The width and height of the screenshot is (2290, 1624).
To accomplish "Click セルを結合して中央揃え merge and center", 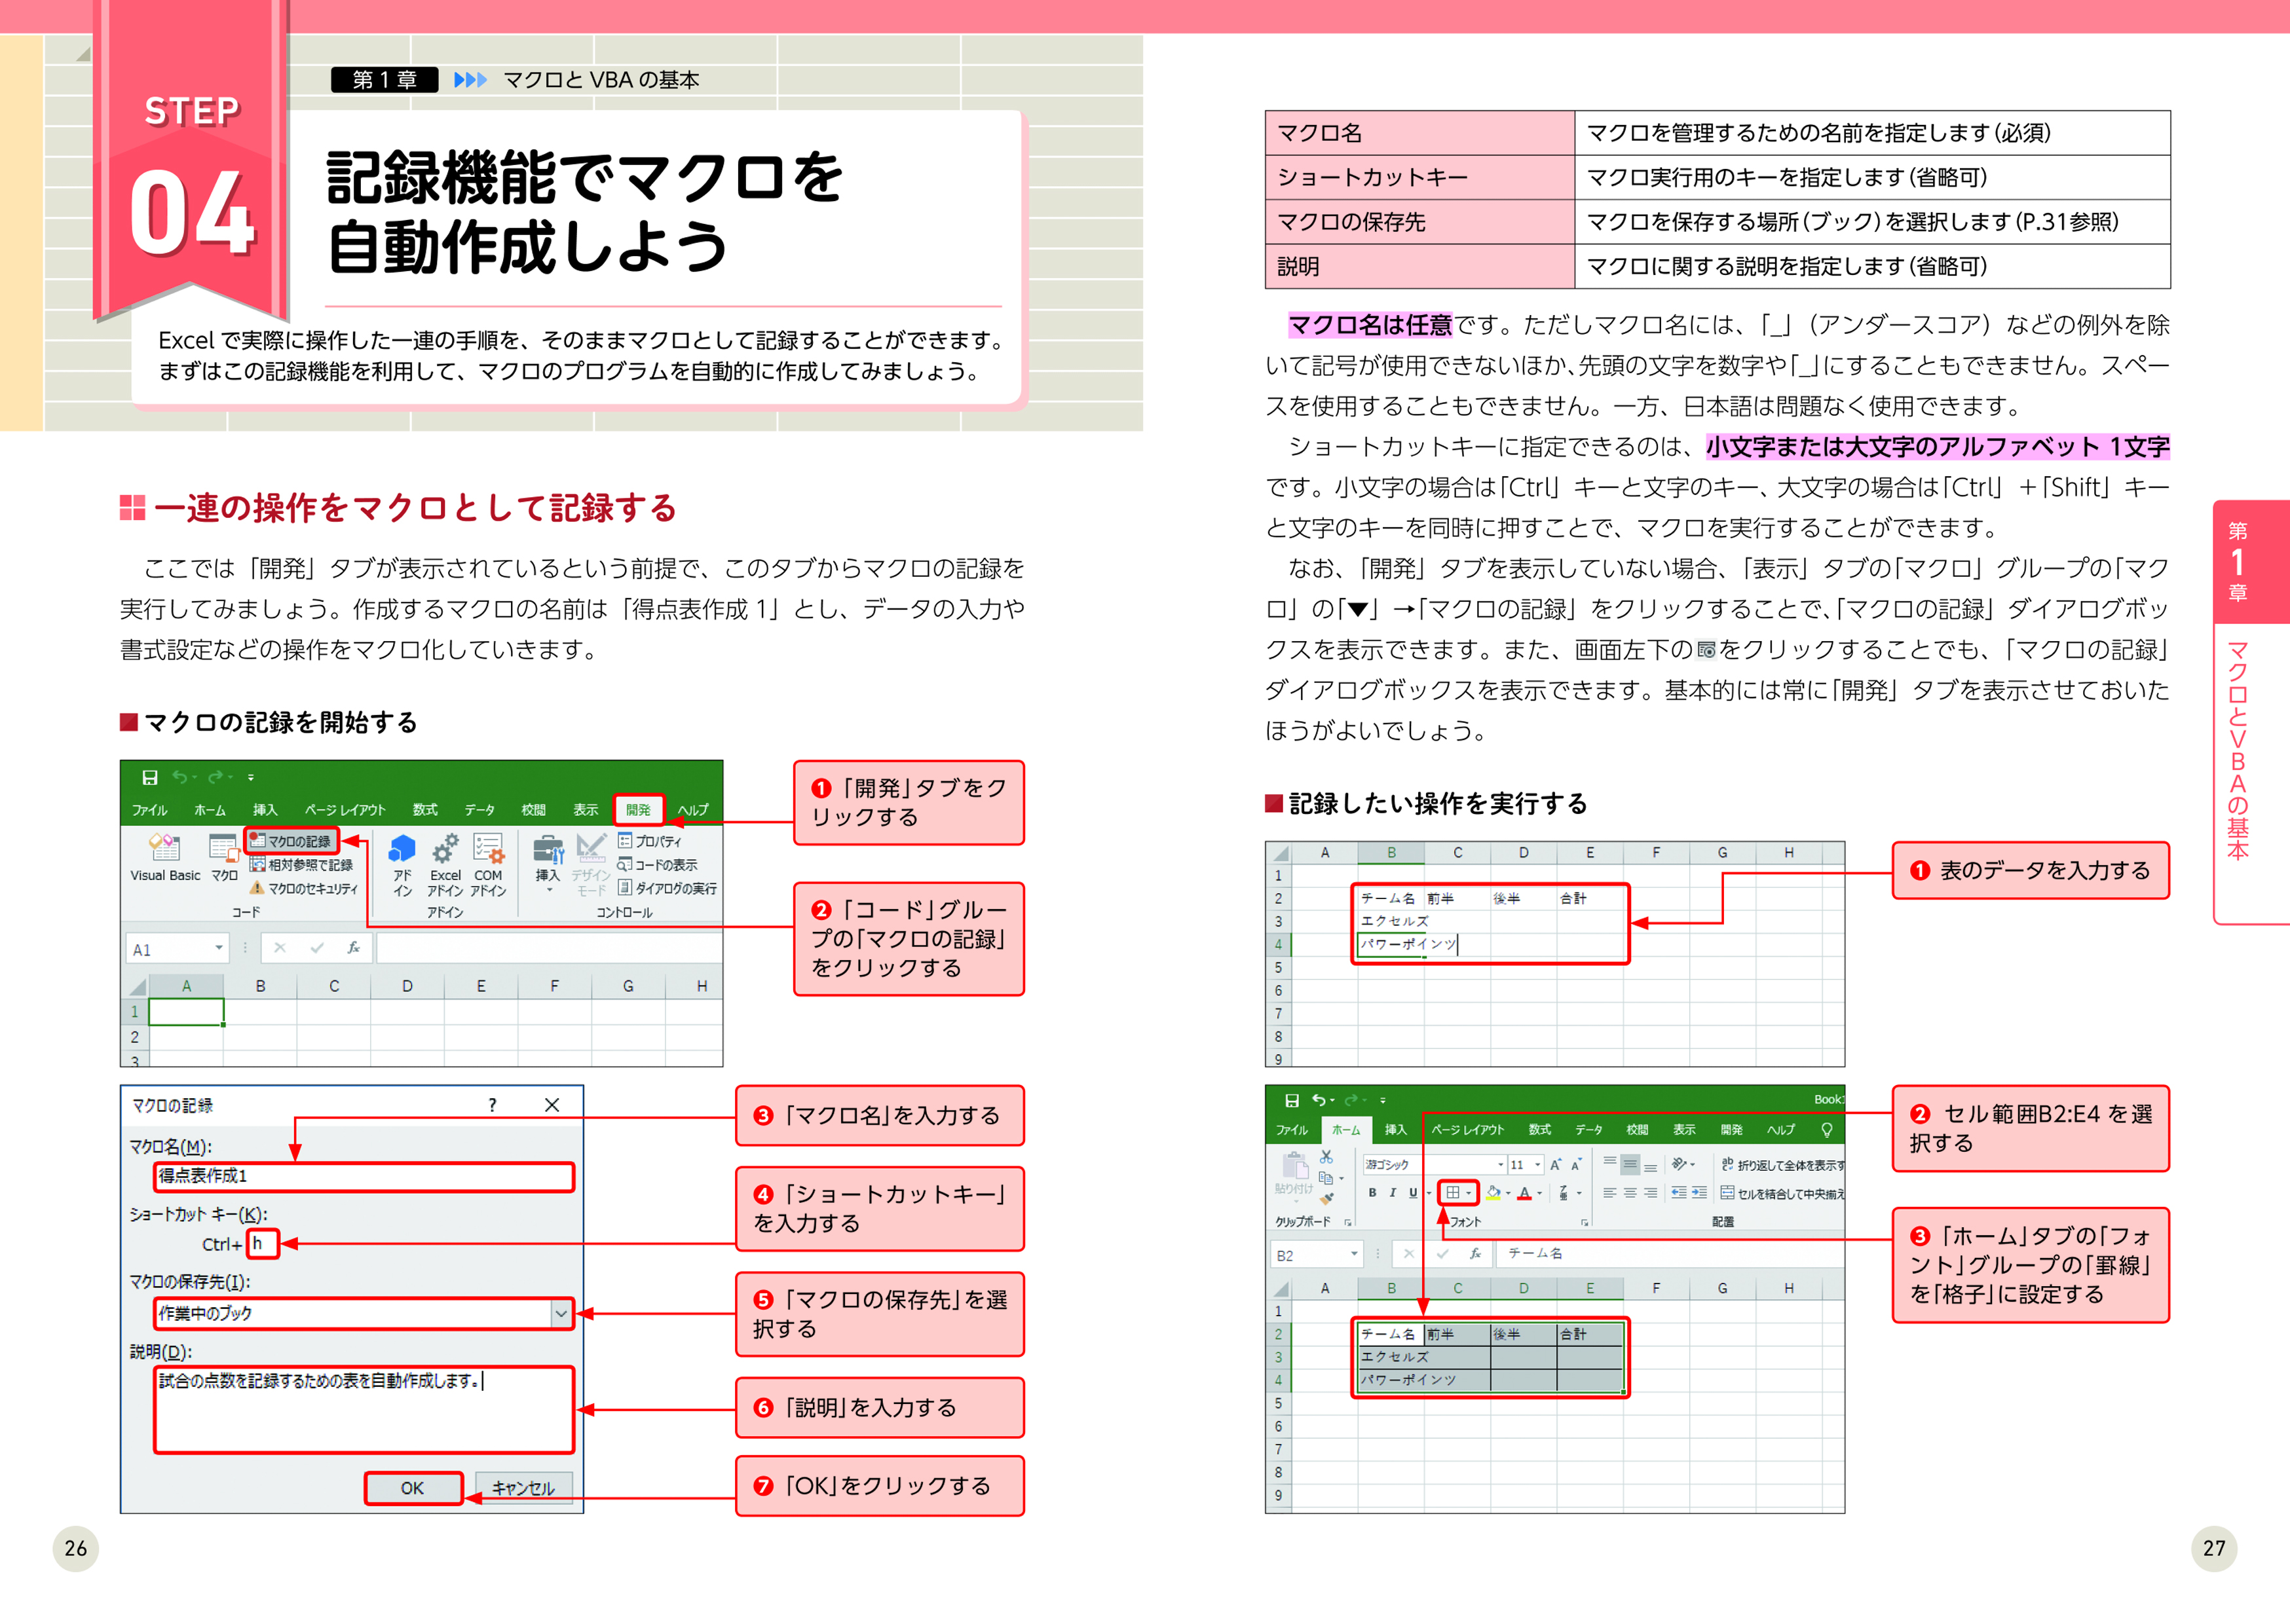I will tap(1782, 1193).
